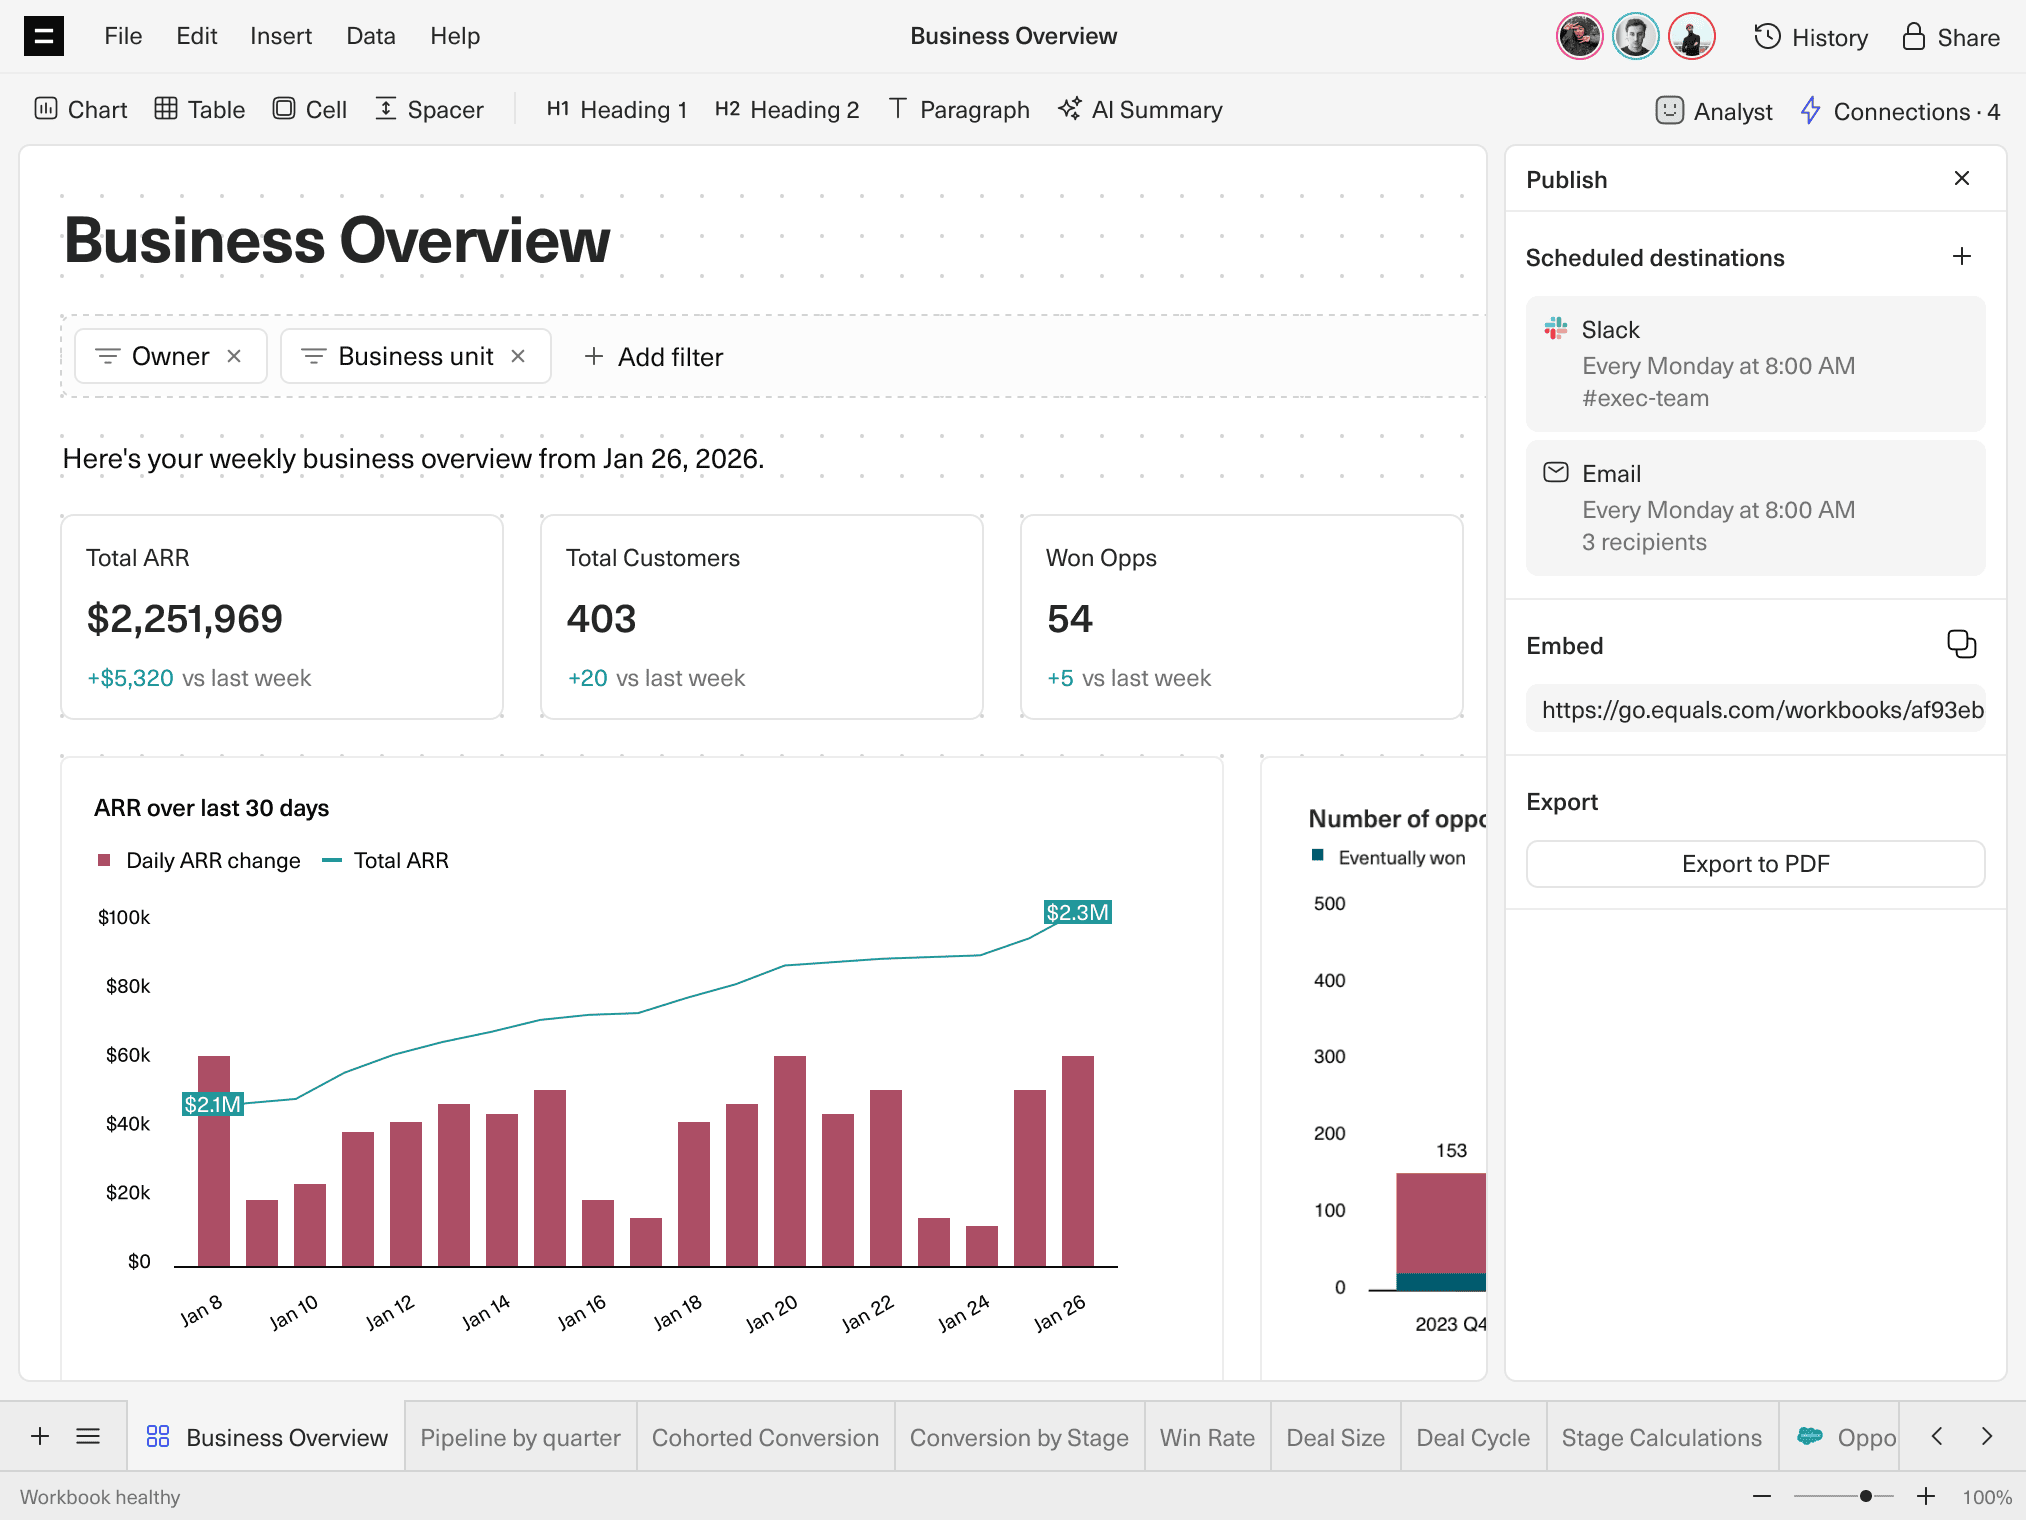Open the Data menu
2026x1520 pixels.
(x=370, y=36)
